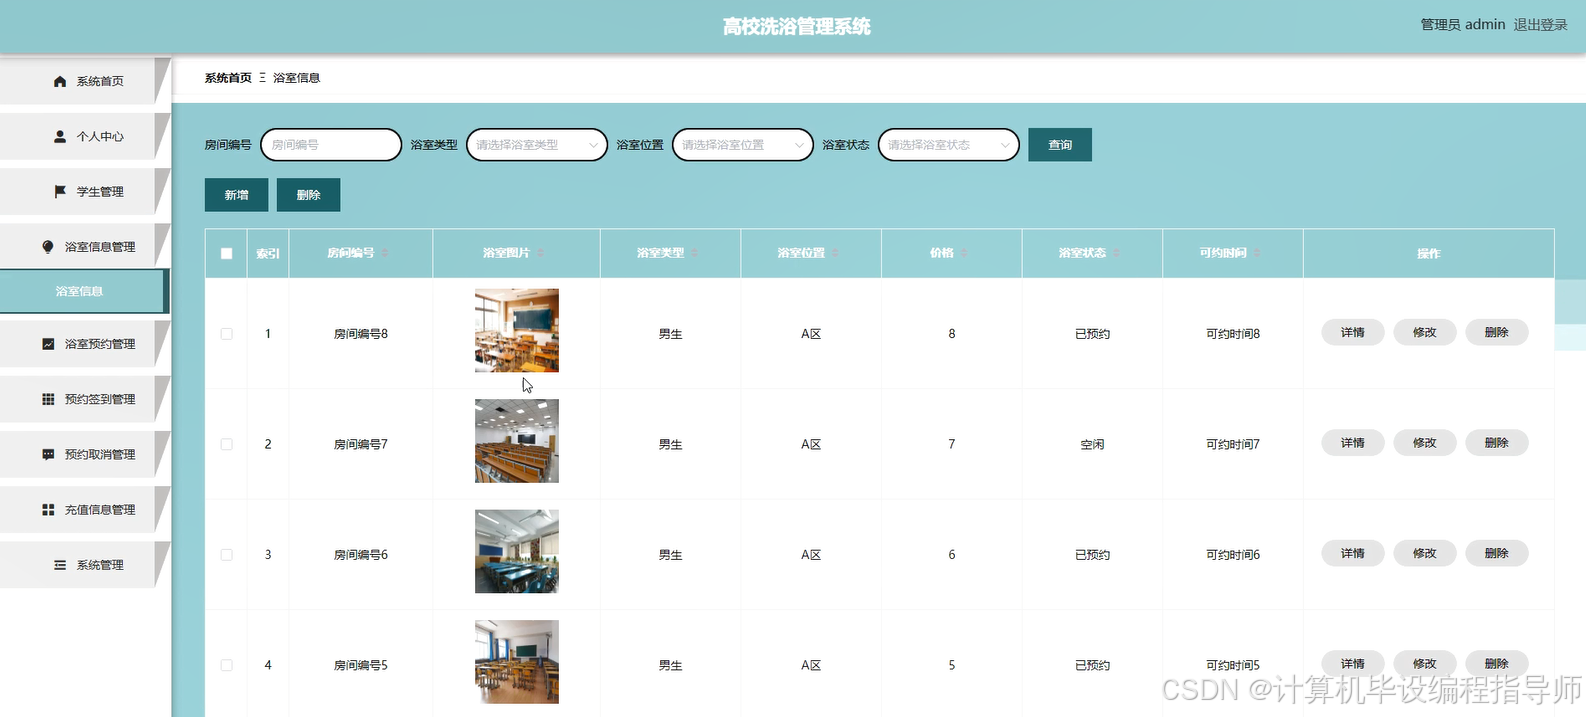This screenshot has height=717, width=1586.
Task: Click 删除 for 房间编号7
Action: pos(1497,442)
